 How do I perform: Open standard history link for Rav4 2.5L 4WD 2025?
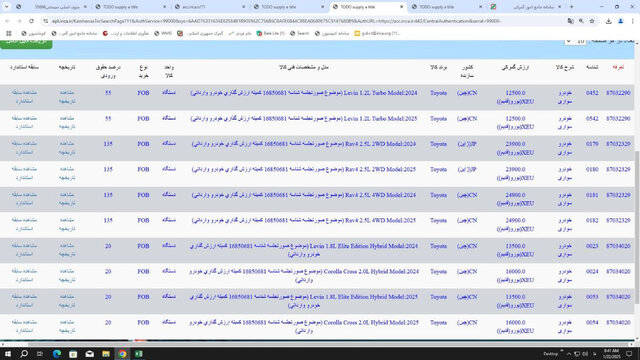(x=24, y=224)
